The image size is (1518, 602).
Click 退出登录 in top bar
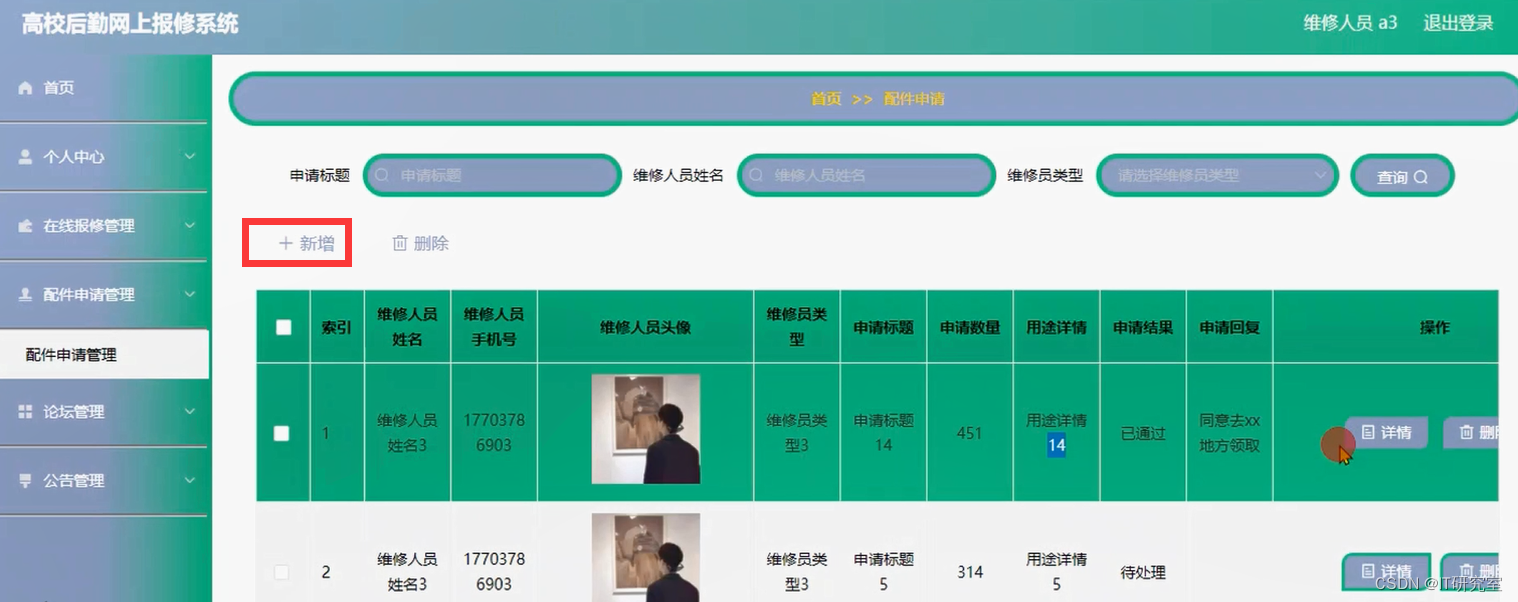(1457, 22)
